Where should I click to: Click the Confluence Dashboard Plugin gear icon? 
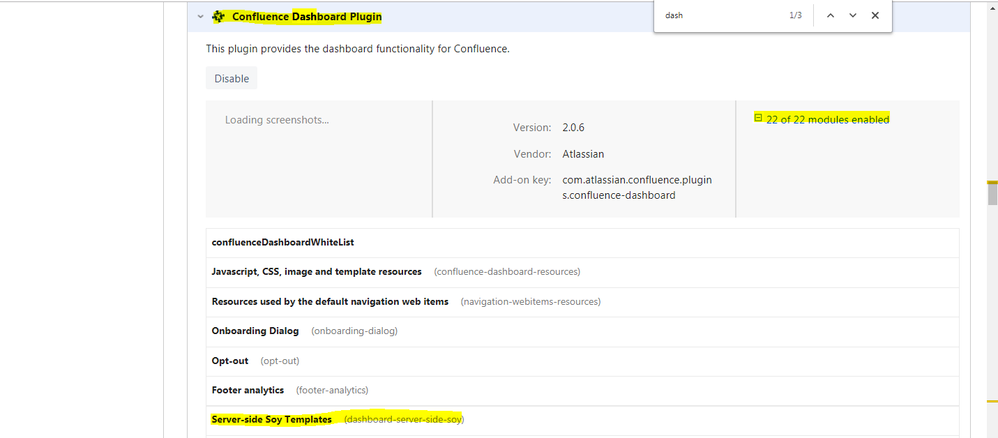218,17
